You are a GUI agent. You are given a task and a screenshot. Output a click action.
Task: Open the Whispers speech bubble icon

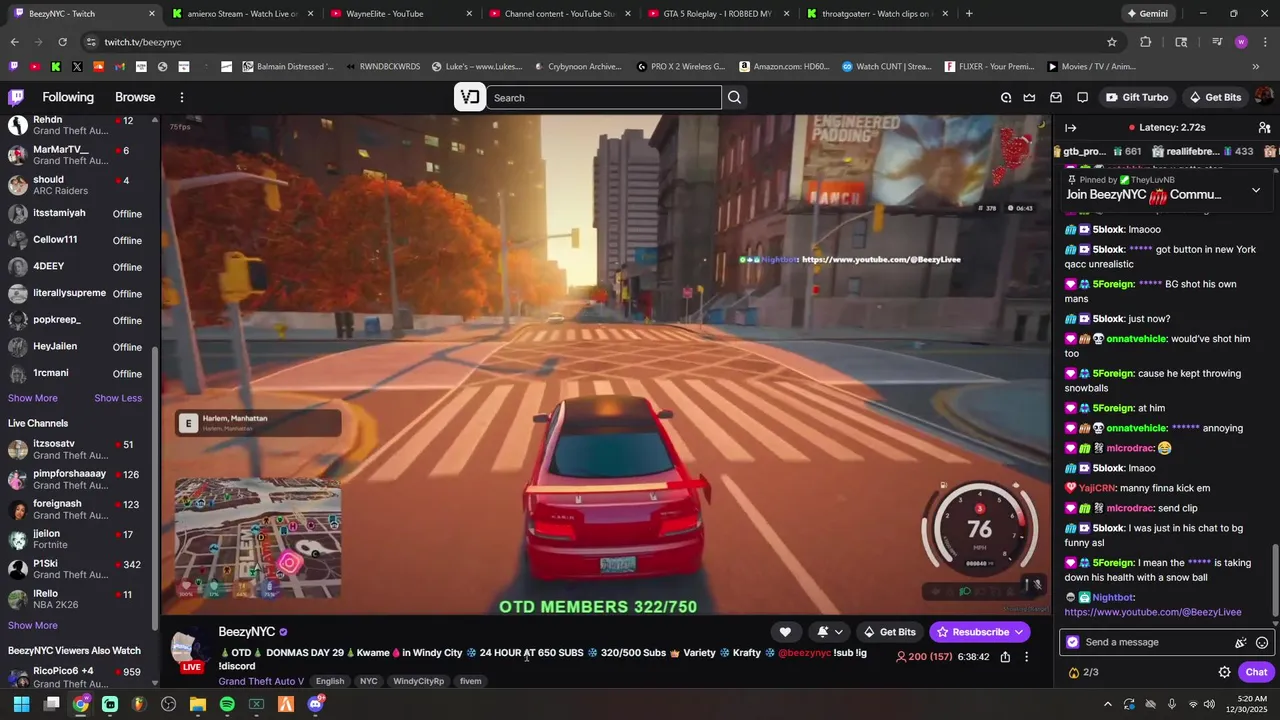point(1083,97)
